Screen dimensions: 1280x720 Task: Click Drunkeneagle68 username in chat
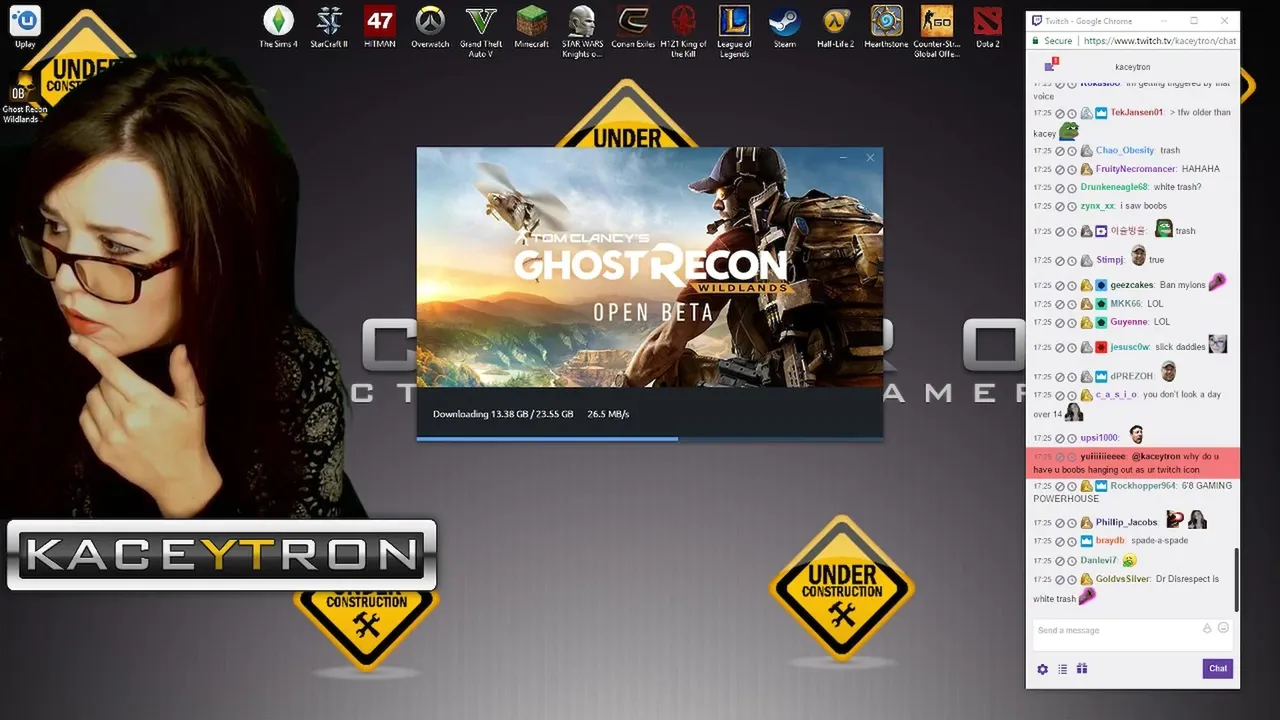1114,187
